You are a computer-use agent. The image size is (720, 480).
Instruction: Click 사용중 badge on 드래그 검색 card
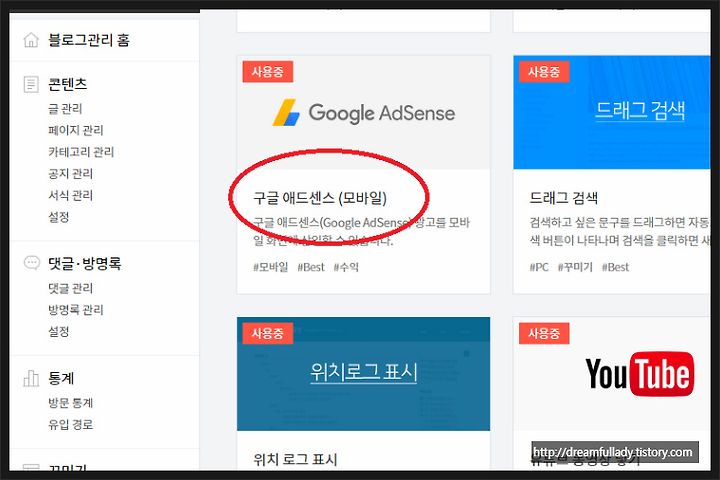pyautogui.click(x=544, y=72)
